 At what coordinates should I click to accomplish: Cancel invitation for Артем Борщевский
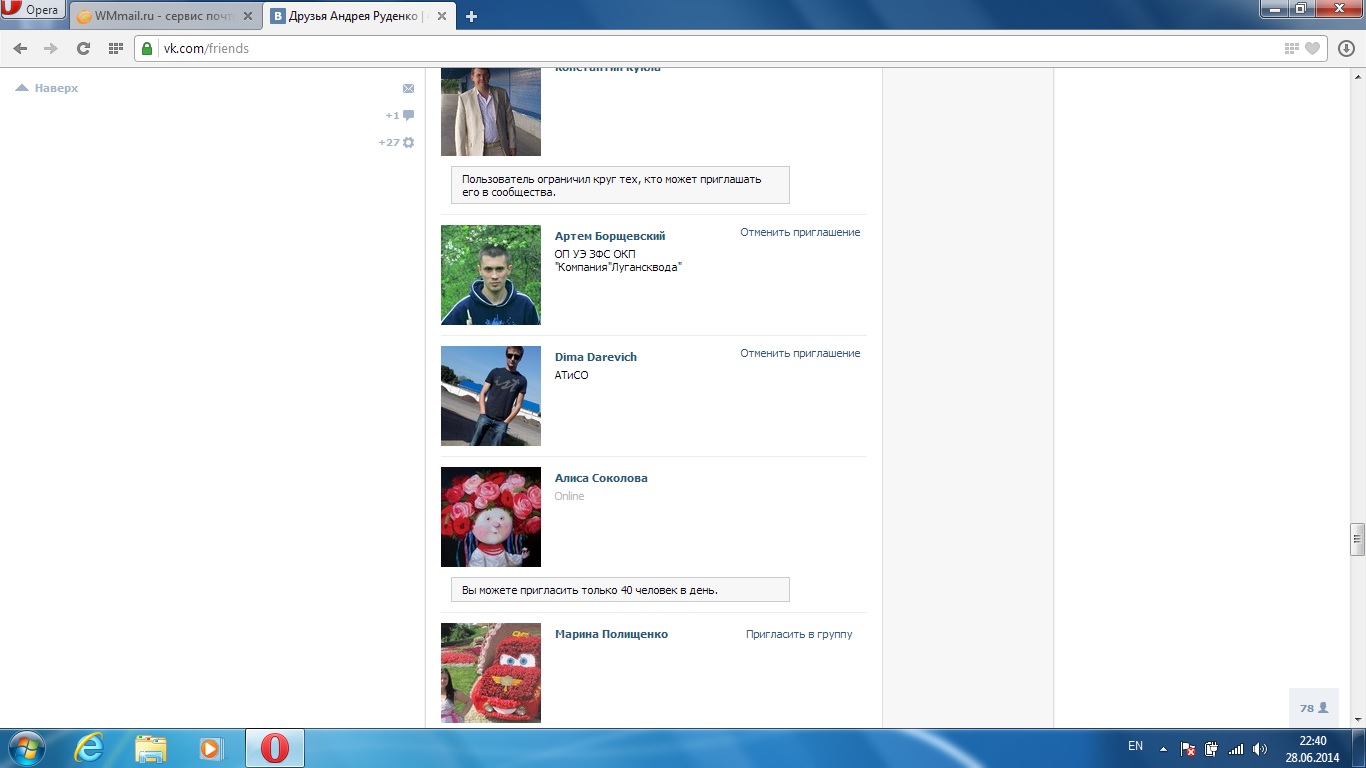coord(800,232)
